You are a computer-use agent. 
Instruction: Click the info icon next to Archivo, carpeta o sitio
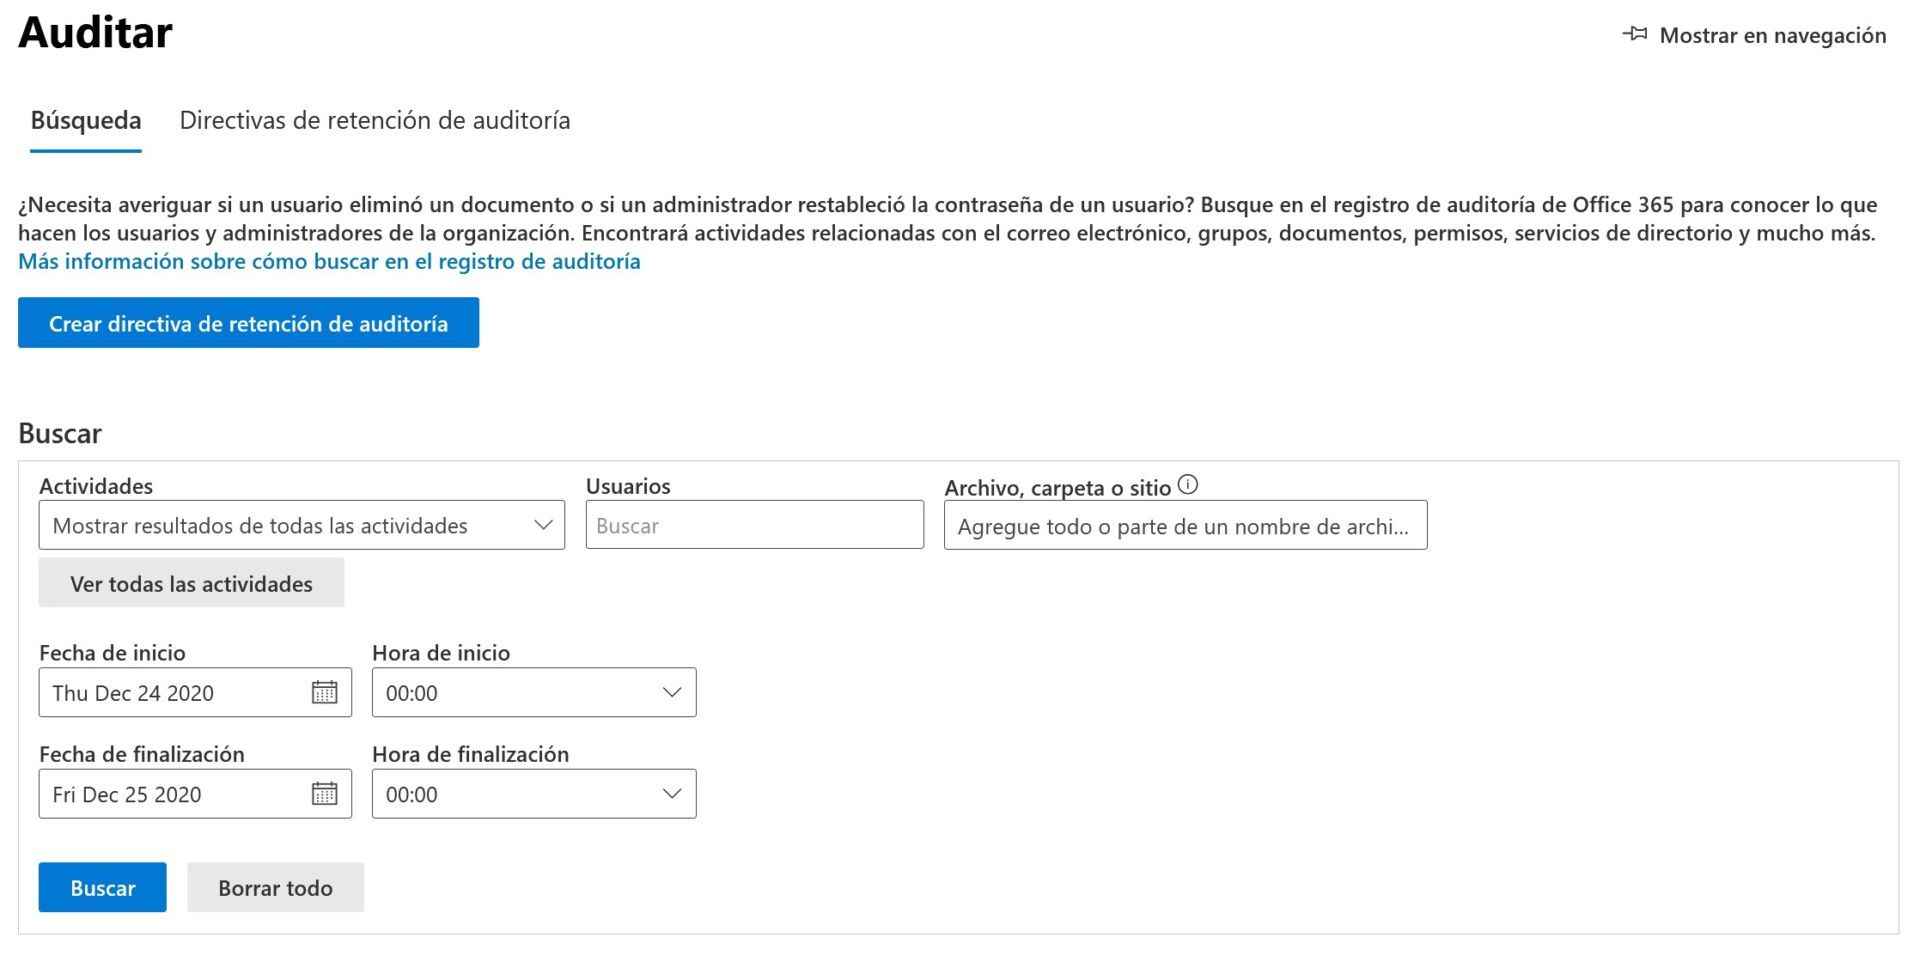[1189, 484]
